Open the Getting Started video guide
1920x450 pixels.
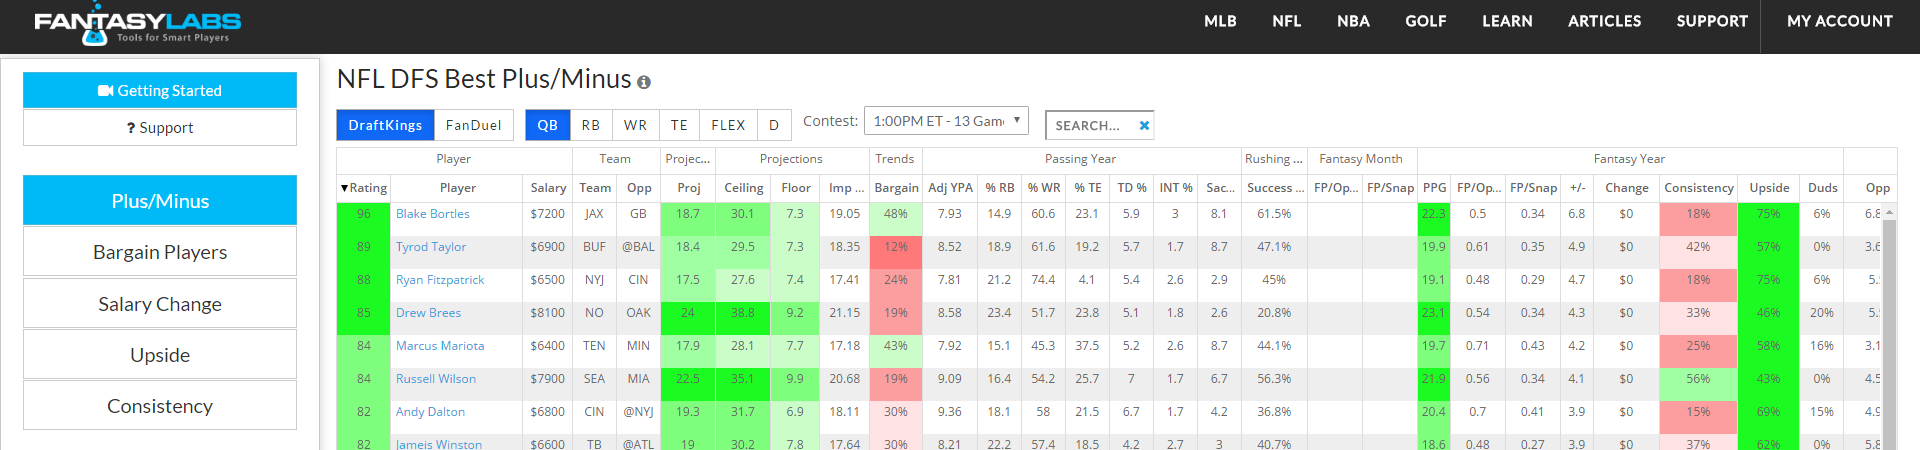click(160, 90)
